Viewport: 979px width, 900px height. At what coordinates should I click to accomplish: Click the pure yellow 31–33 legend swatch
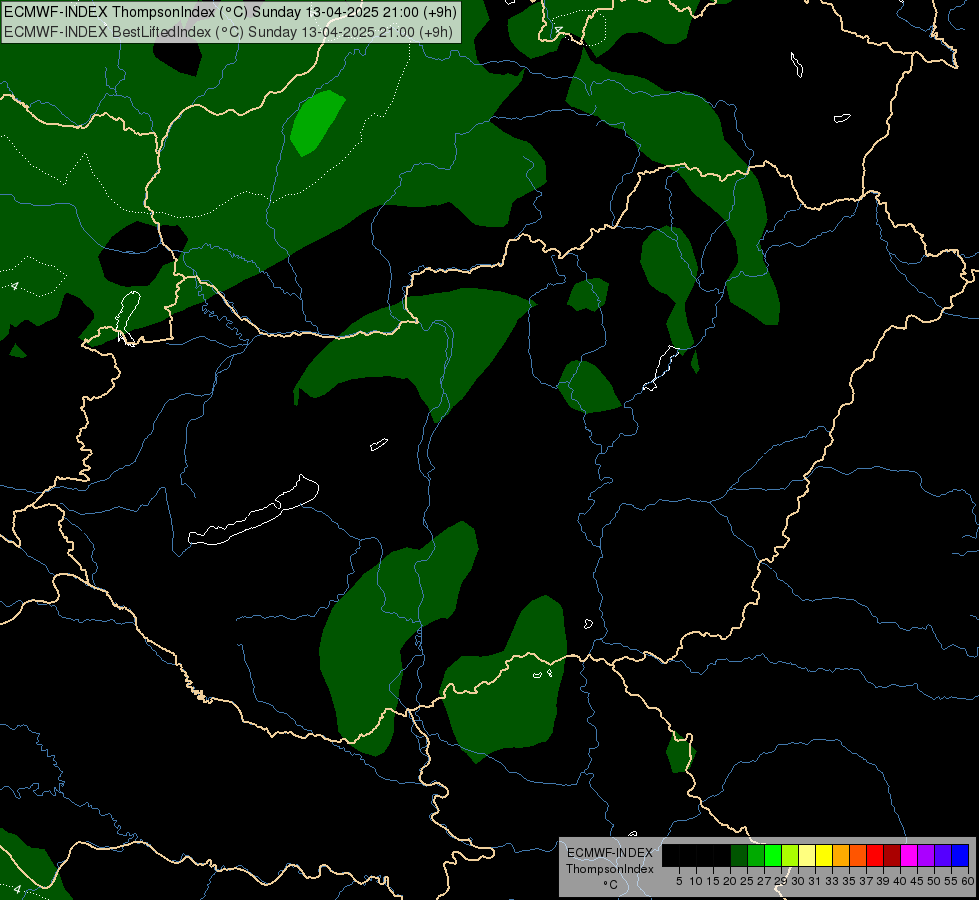[x=824, y=855]
